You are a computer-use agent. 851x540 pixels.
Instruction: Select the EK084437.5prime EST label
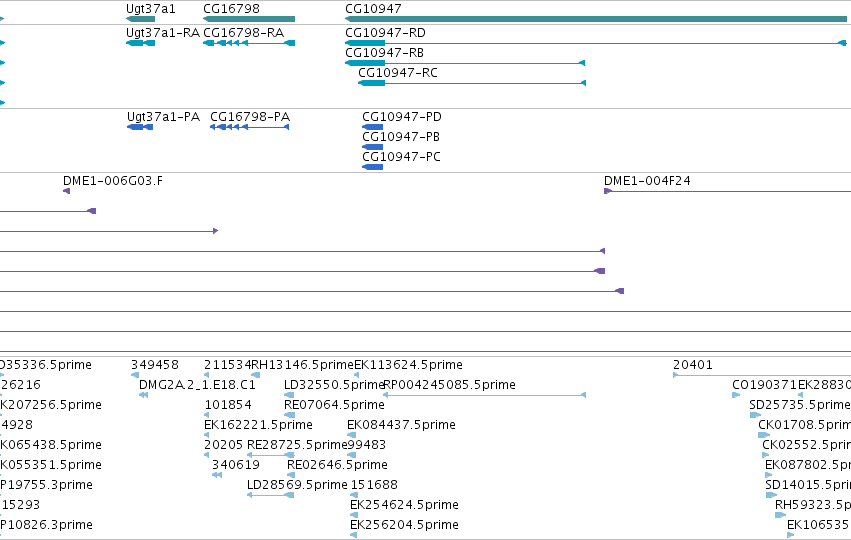click(402, 425)
